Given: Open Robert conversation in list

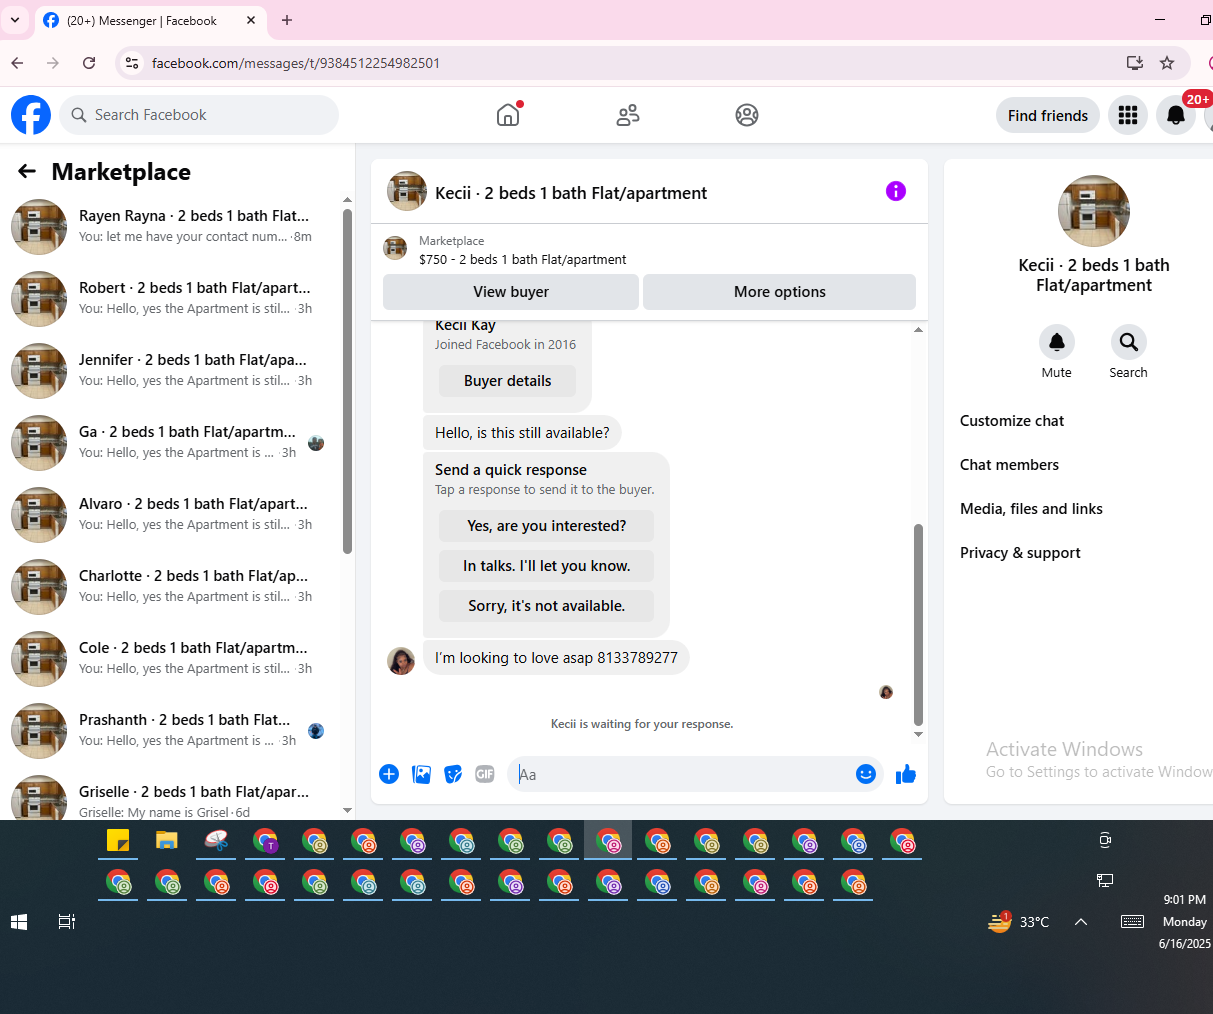Looking at the screenshot, I should tap(170, 298).
